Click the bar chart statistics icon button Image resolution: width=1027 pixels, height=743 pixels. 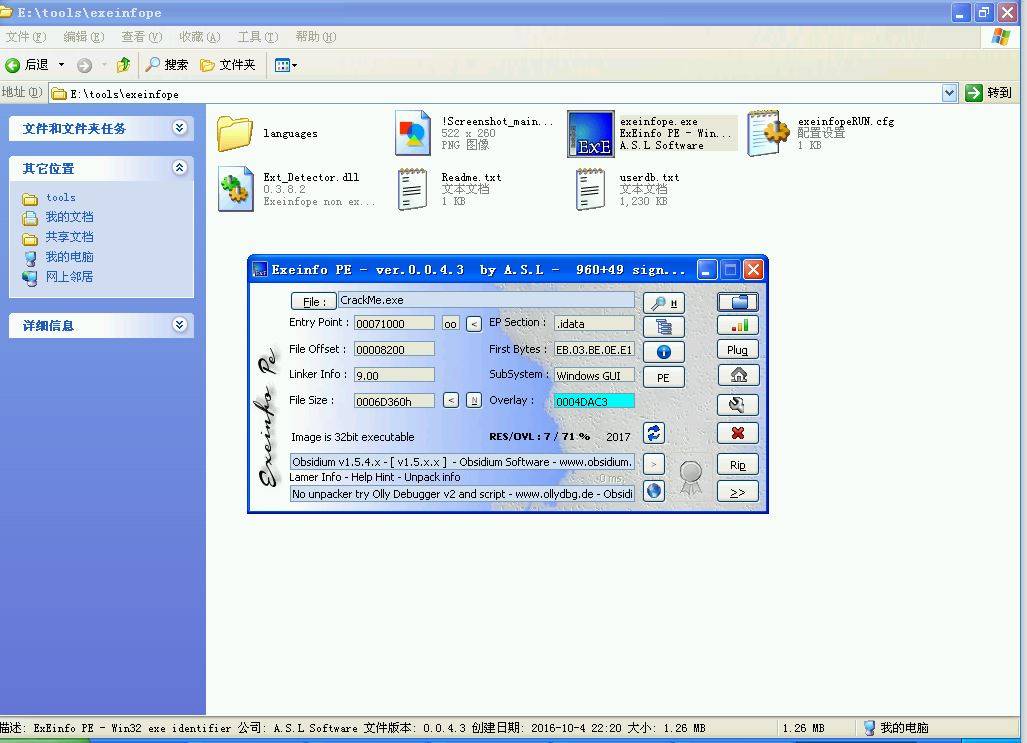[738, 326]
